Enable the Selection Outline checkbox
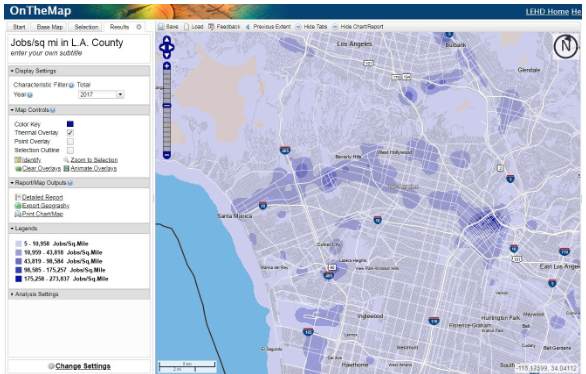 [x=70, y=150]
